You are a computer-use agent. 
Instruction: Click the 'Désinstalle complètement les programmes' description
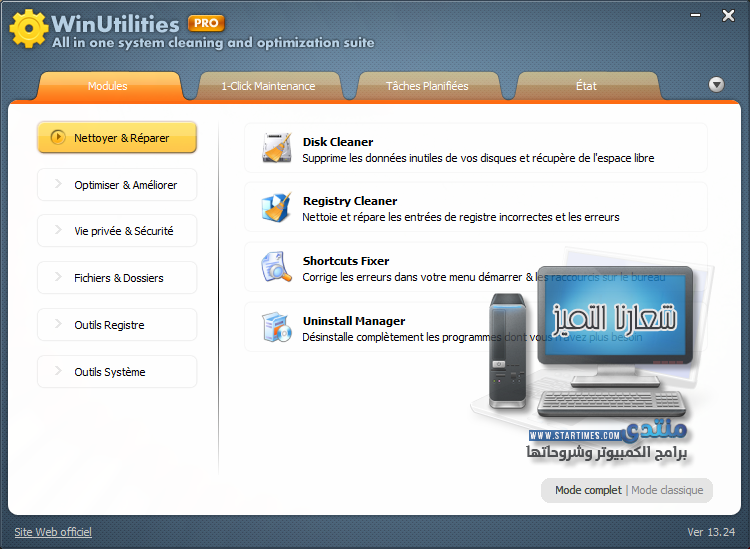(472, 337)
